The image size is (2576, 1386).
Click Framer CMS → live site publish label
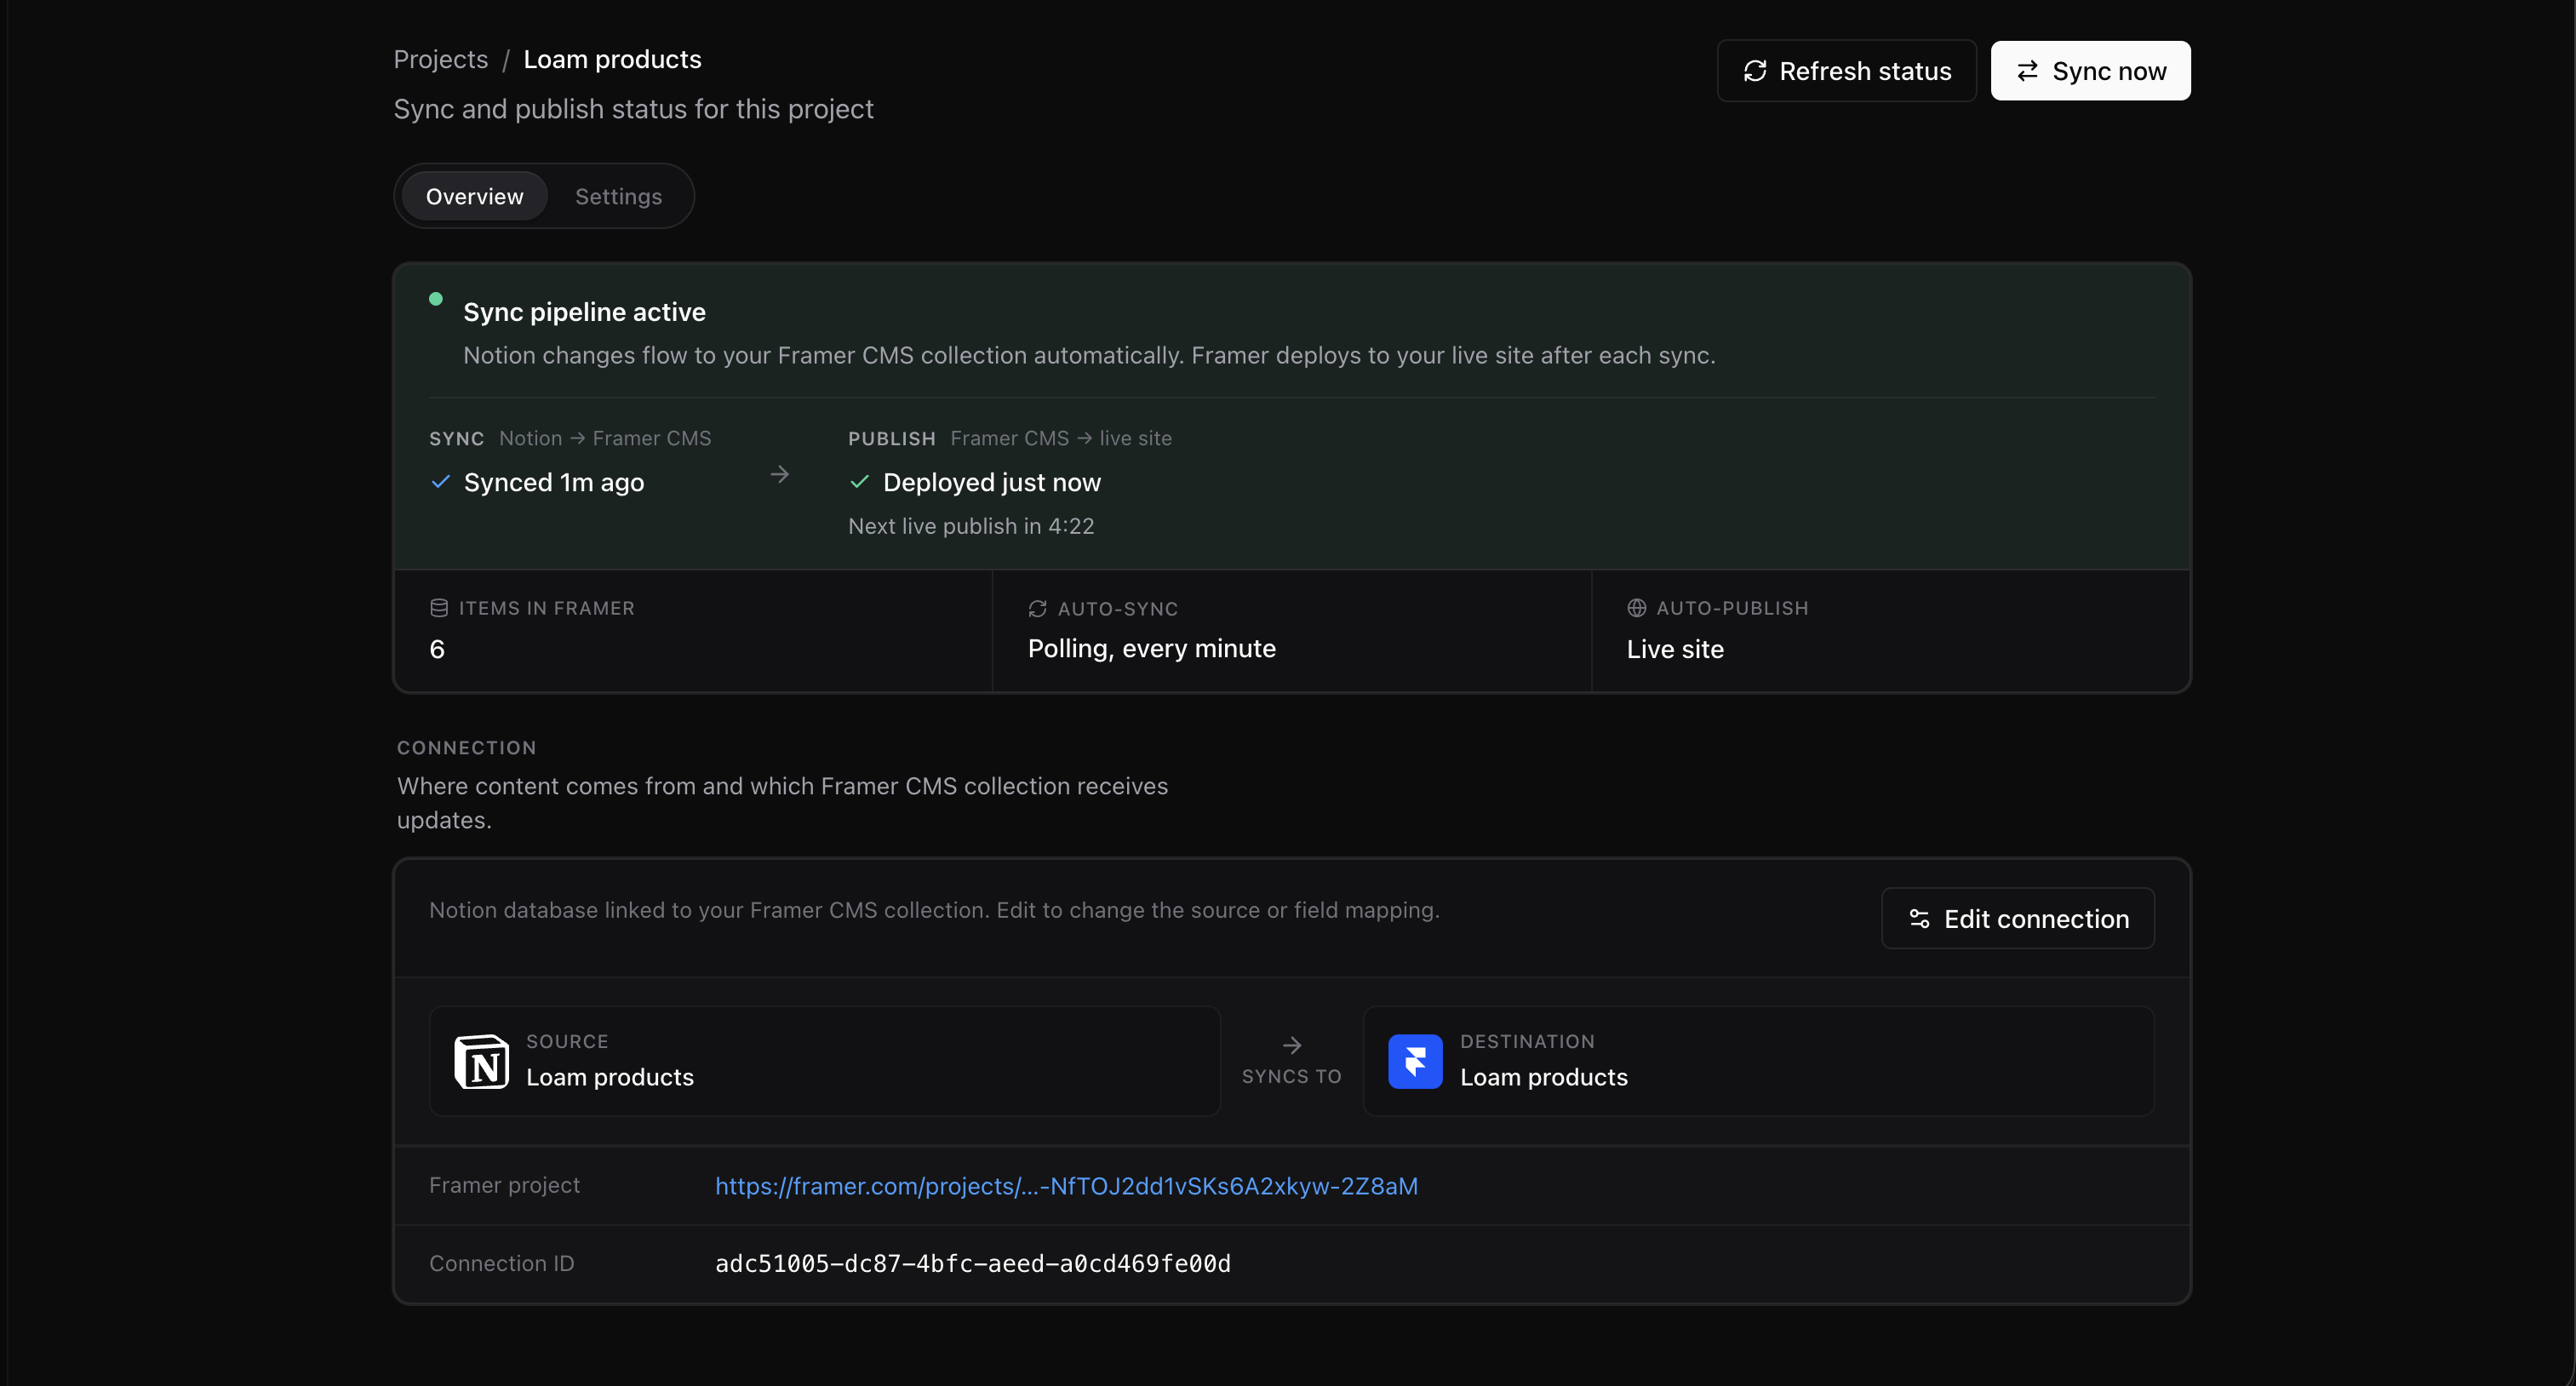coord(1060,438)
